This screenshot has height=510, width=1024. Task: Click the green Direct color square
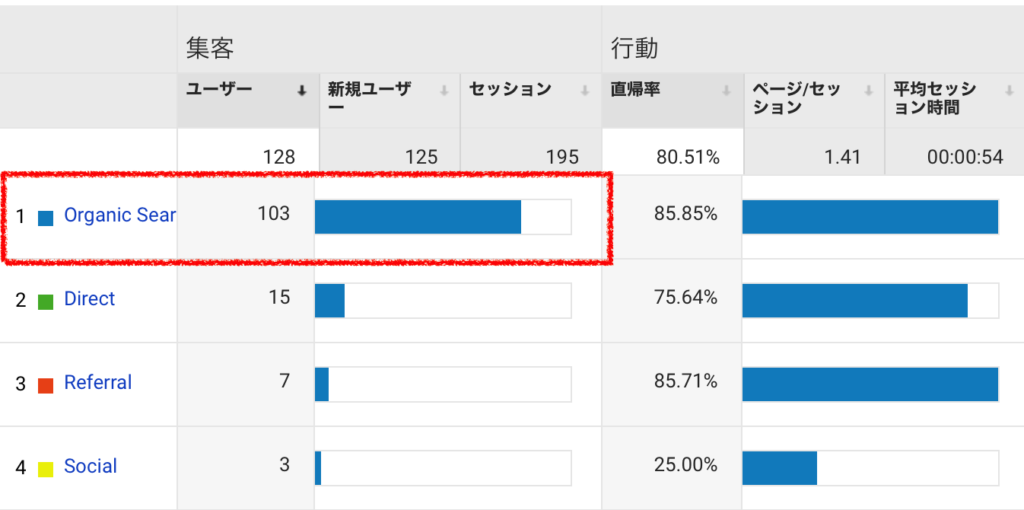[46, 302]
